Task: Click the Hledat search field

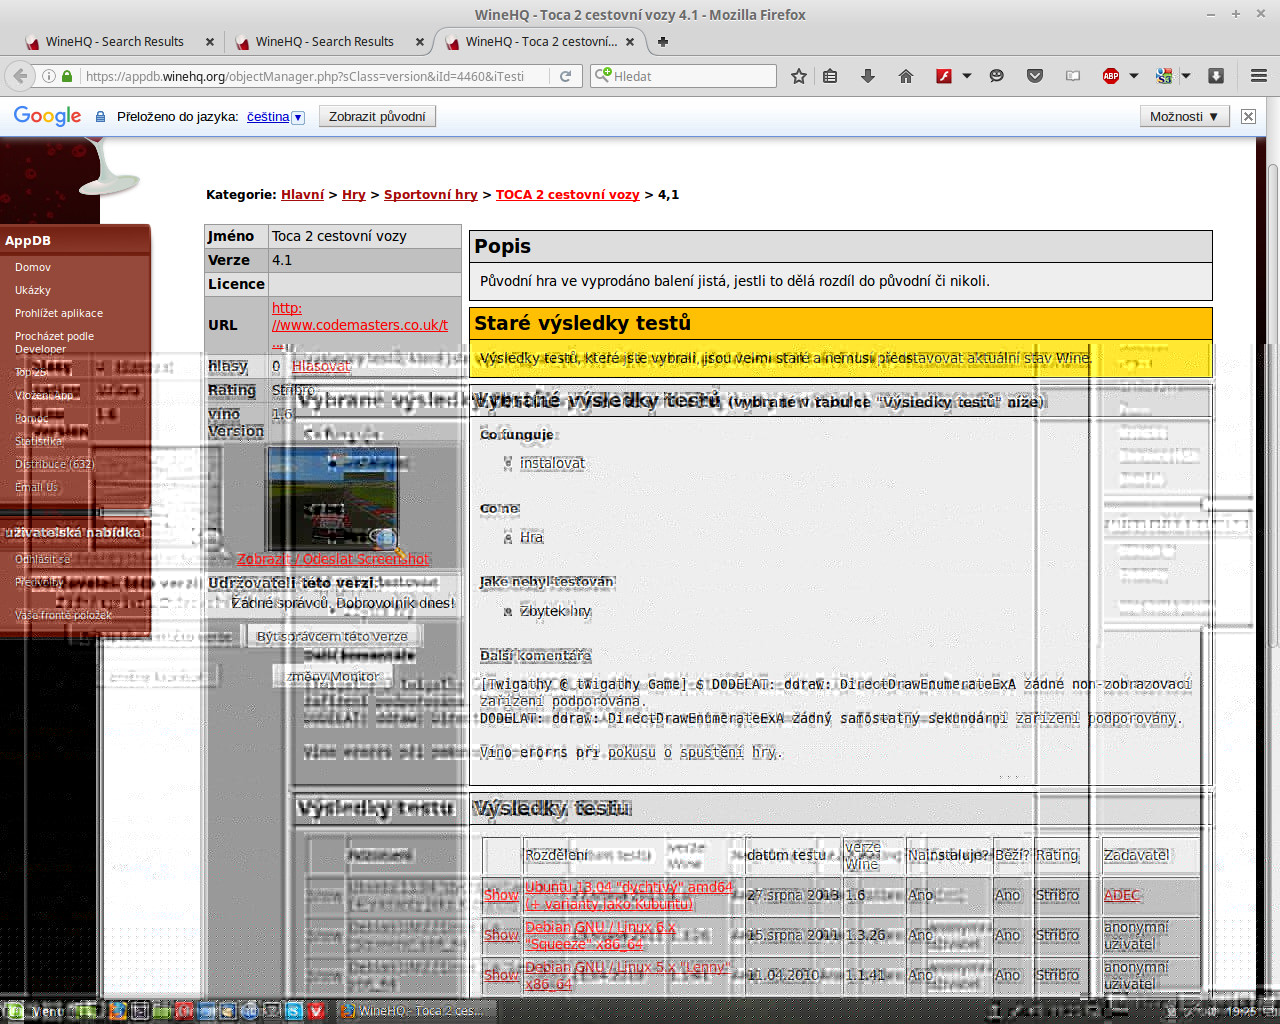Action: [x=692, y=76]
